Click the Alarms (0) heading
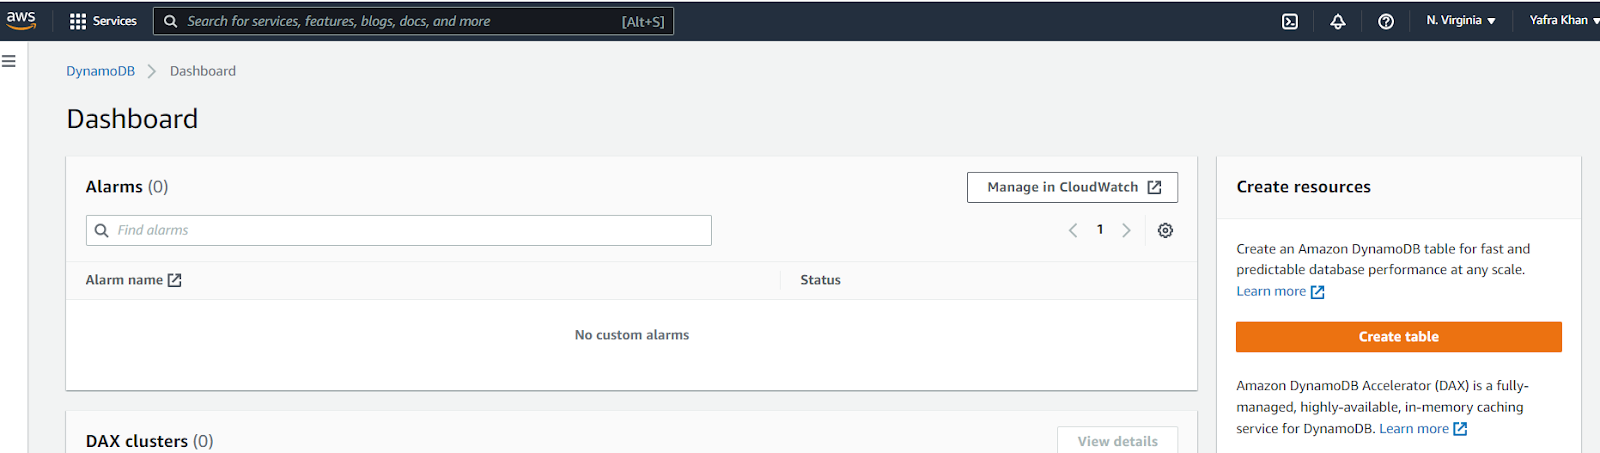Viewport: 1600px width, 453px height. 127,187
